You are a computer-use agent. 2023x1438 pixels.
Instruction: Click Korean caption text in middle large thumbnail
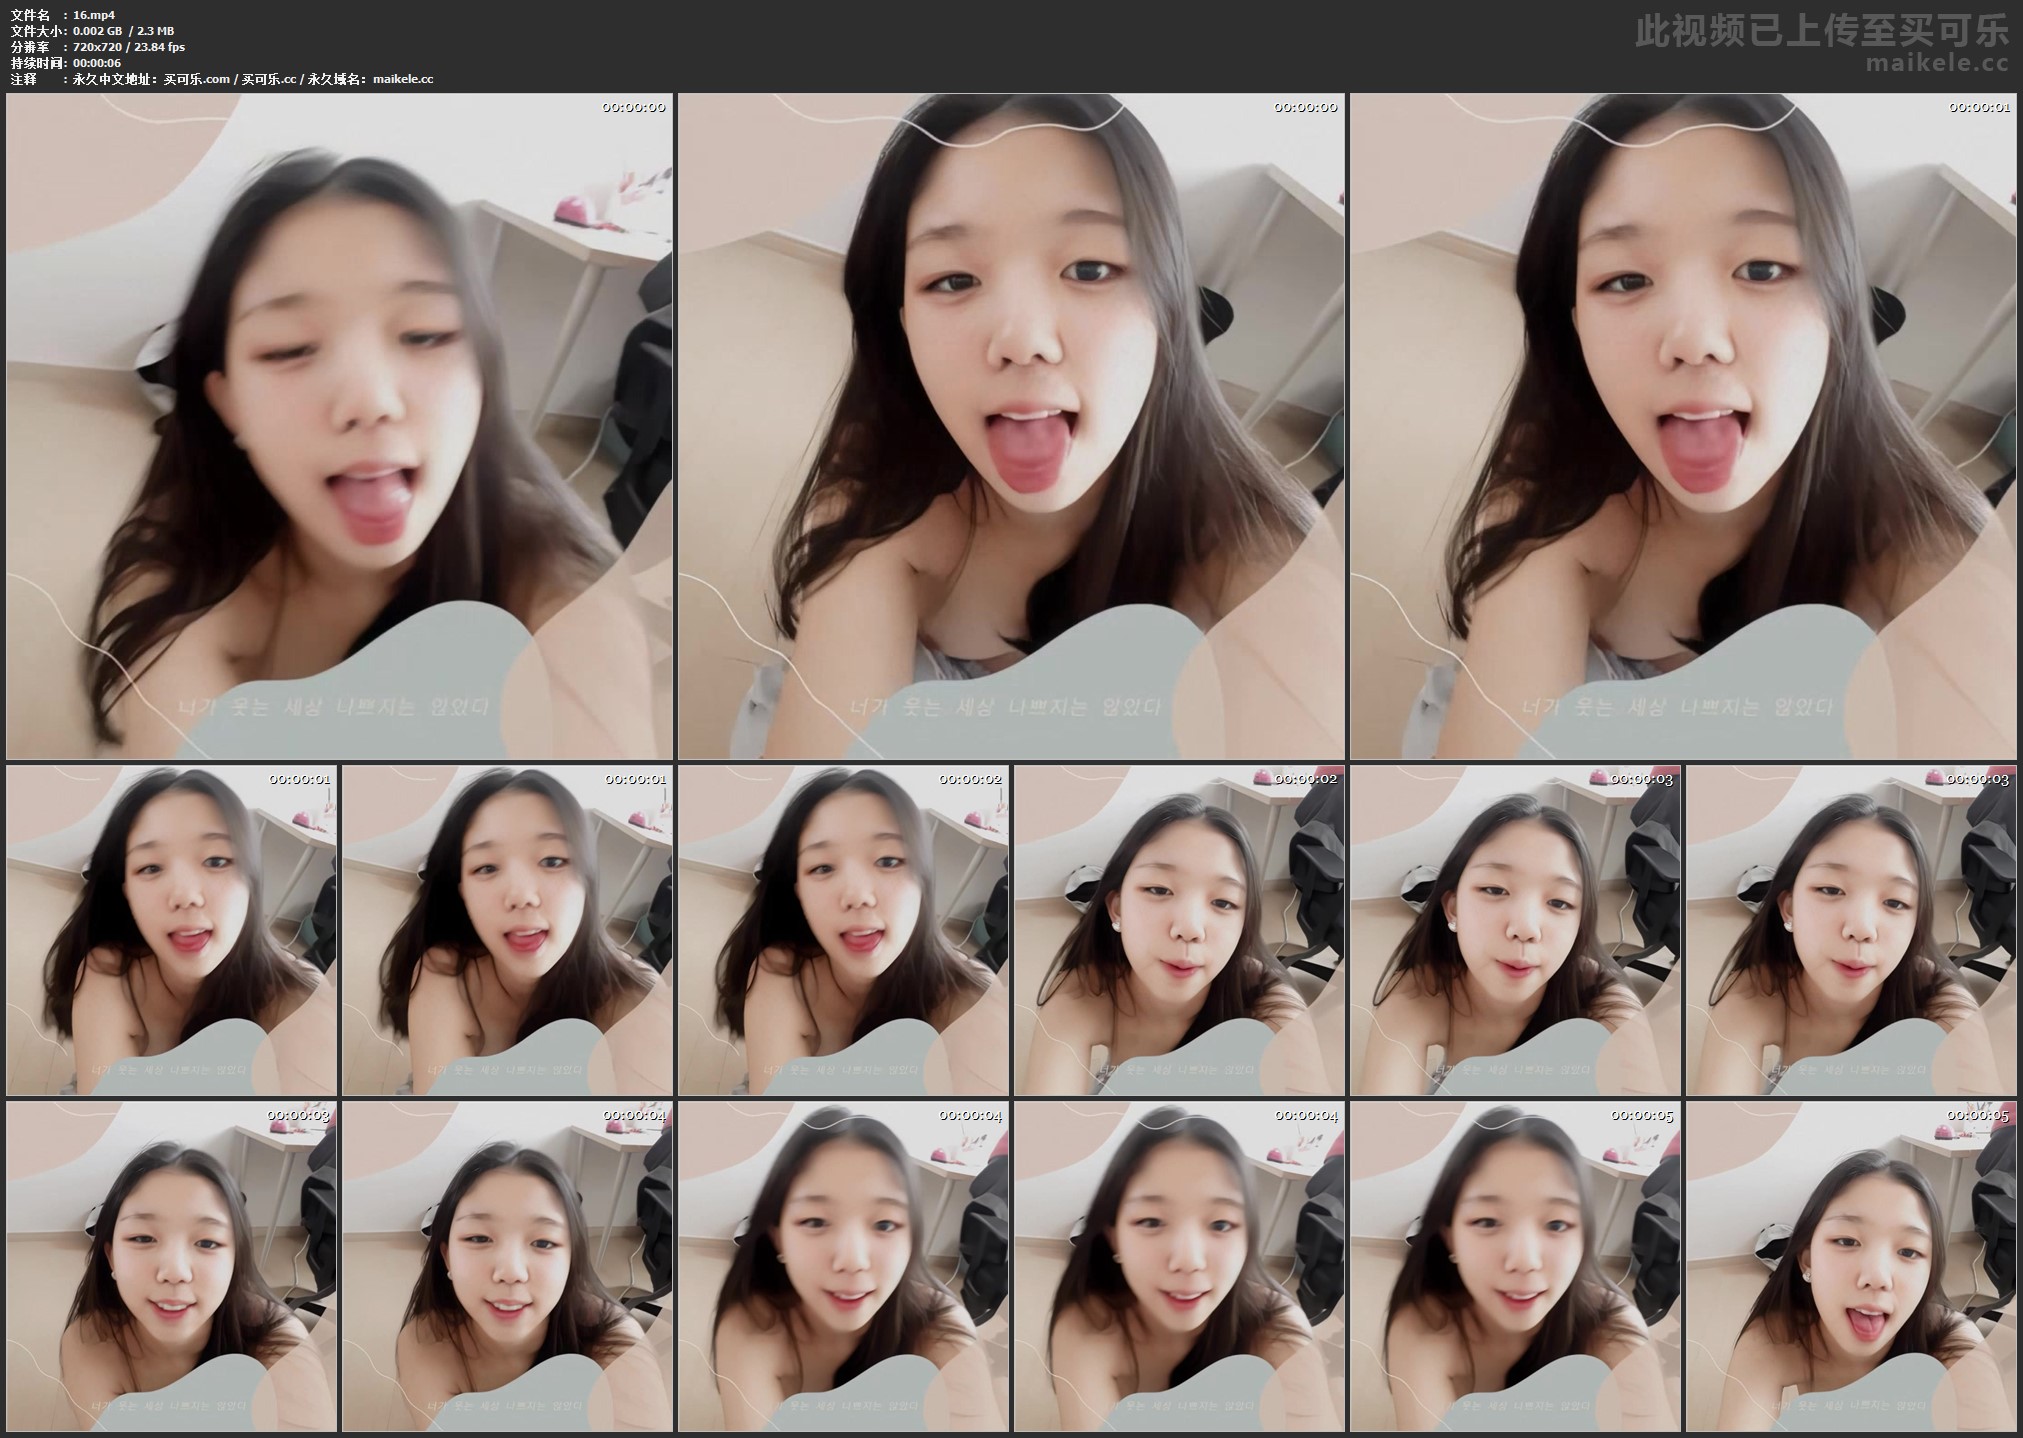tap(1003, 708)
